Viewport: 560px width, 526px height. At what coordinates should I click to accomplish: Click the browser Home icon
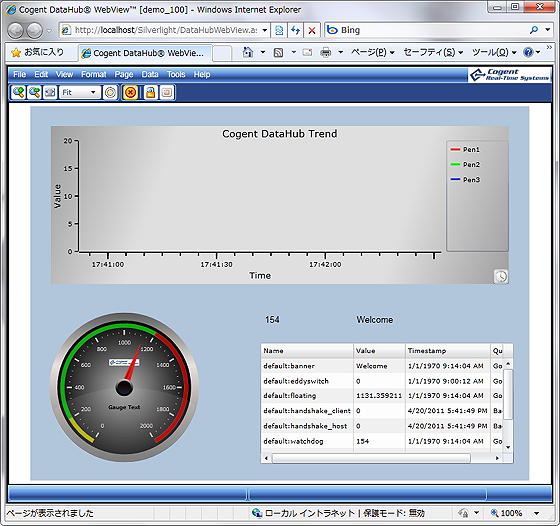coord(248,52)
